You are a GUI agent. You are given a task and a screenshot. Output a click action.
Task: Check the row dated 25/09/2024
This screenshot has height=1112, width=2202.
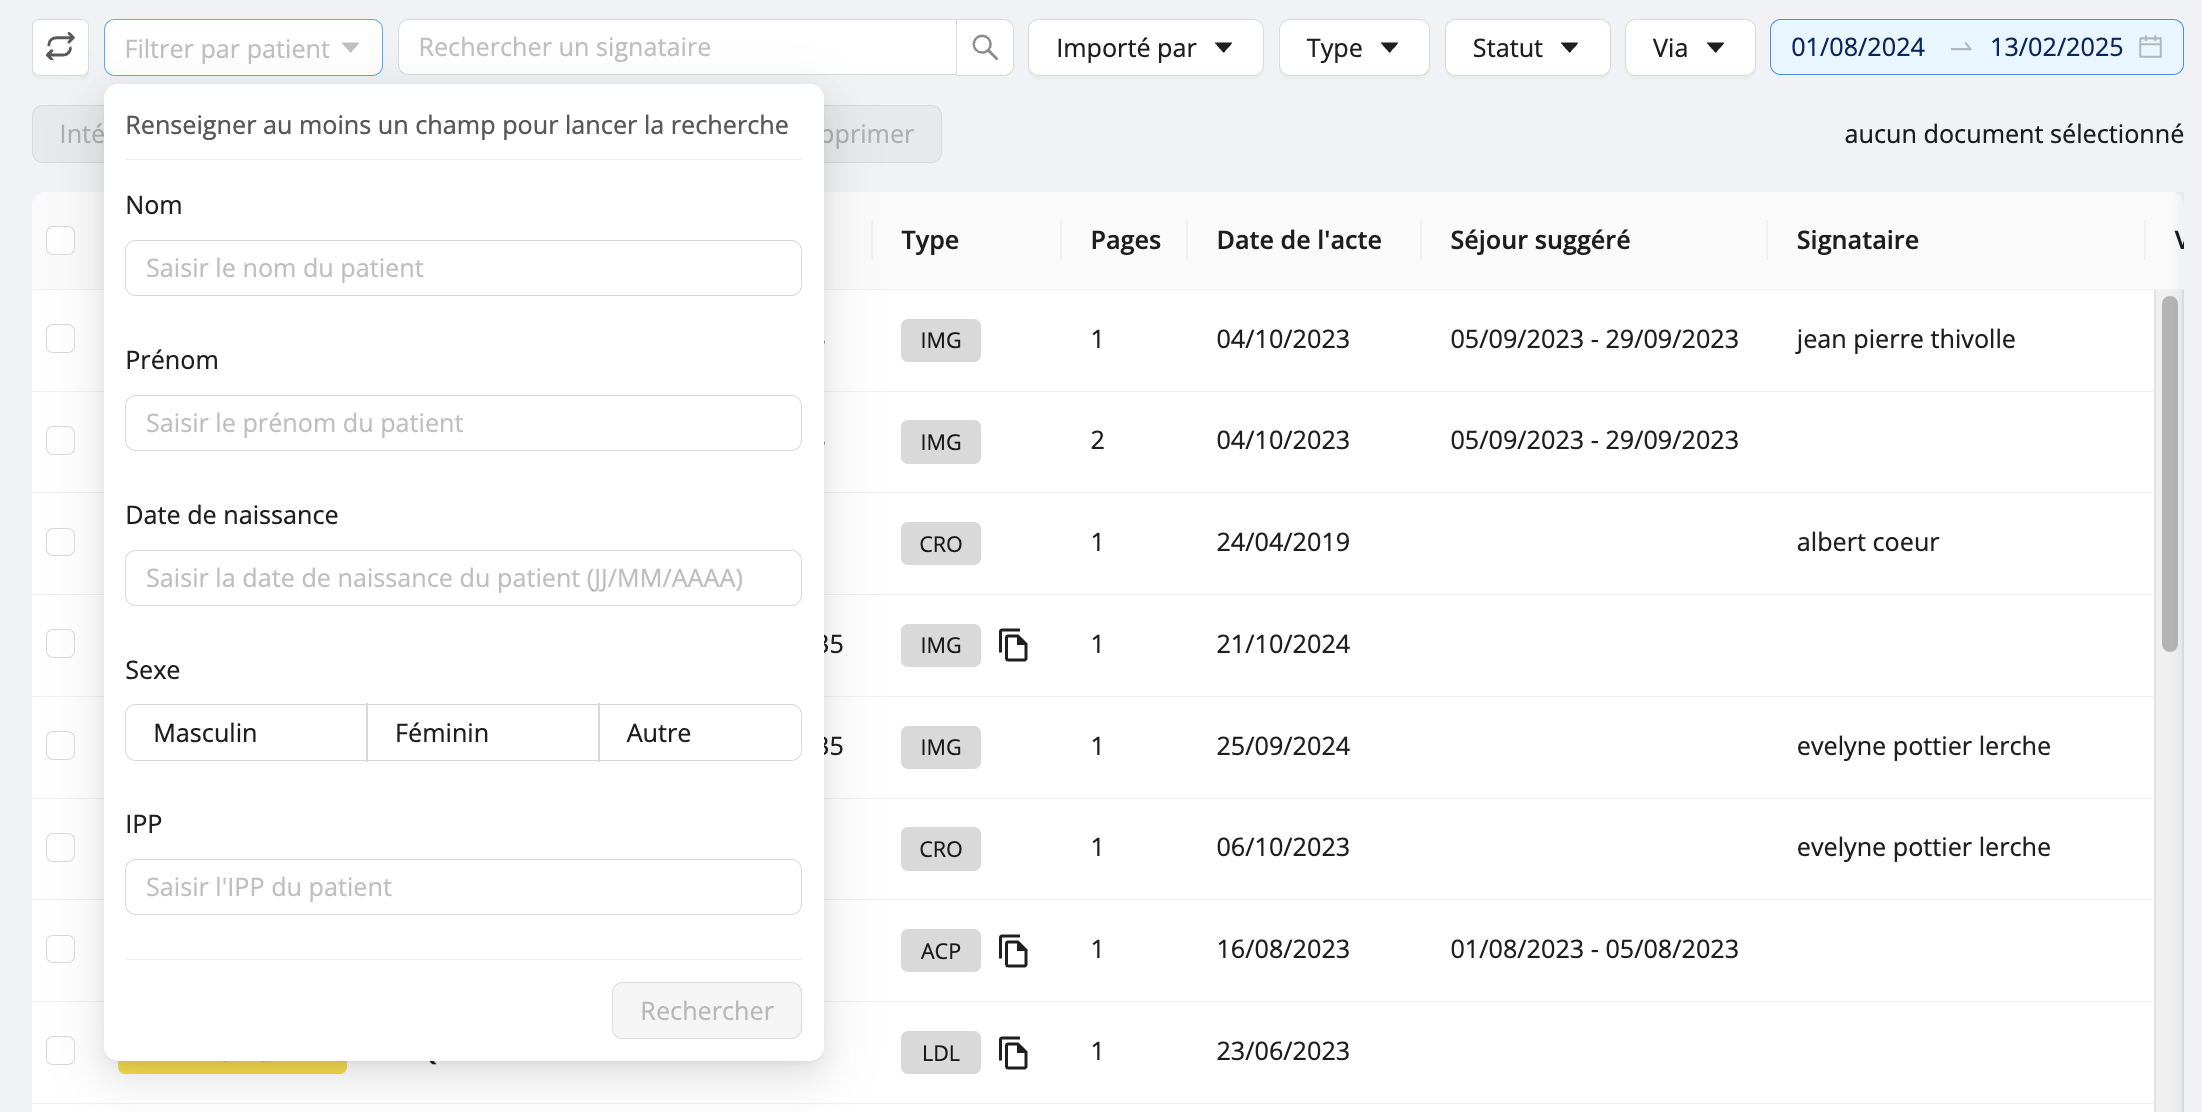coord(61,746)
